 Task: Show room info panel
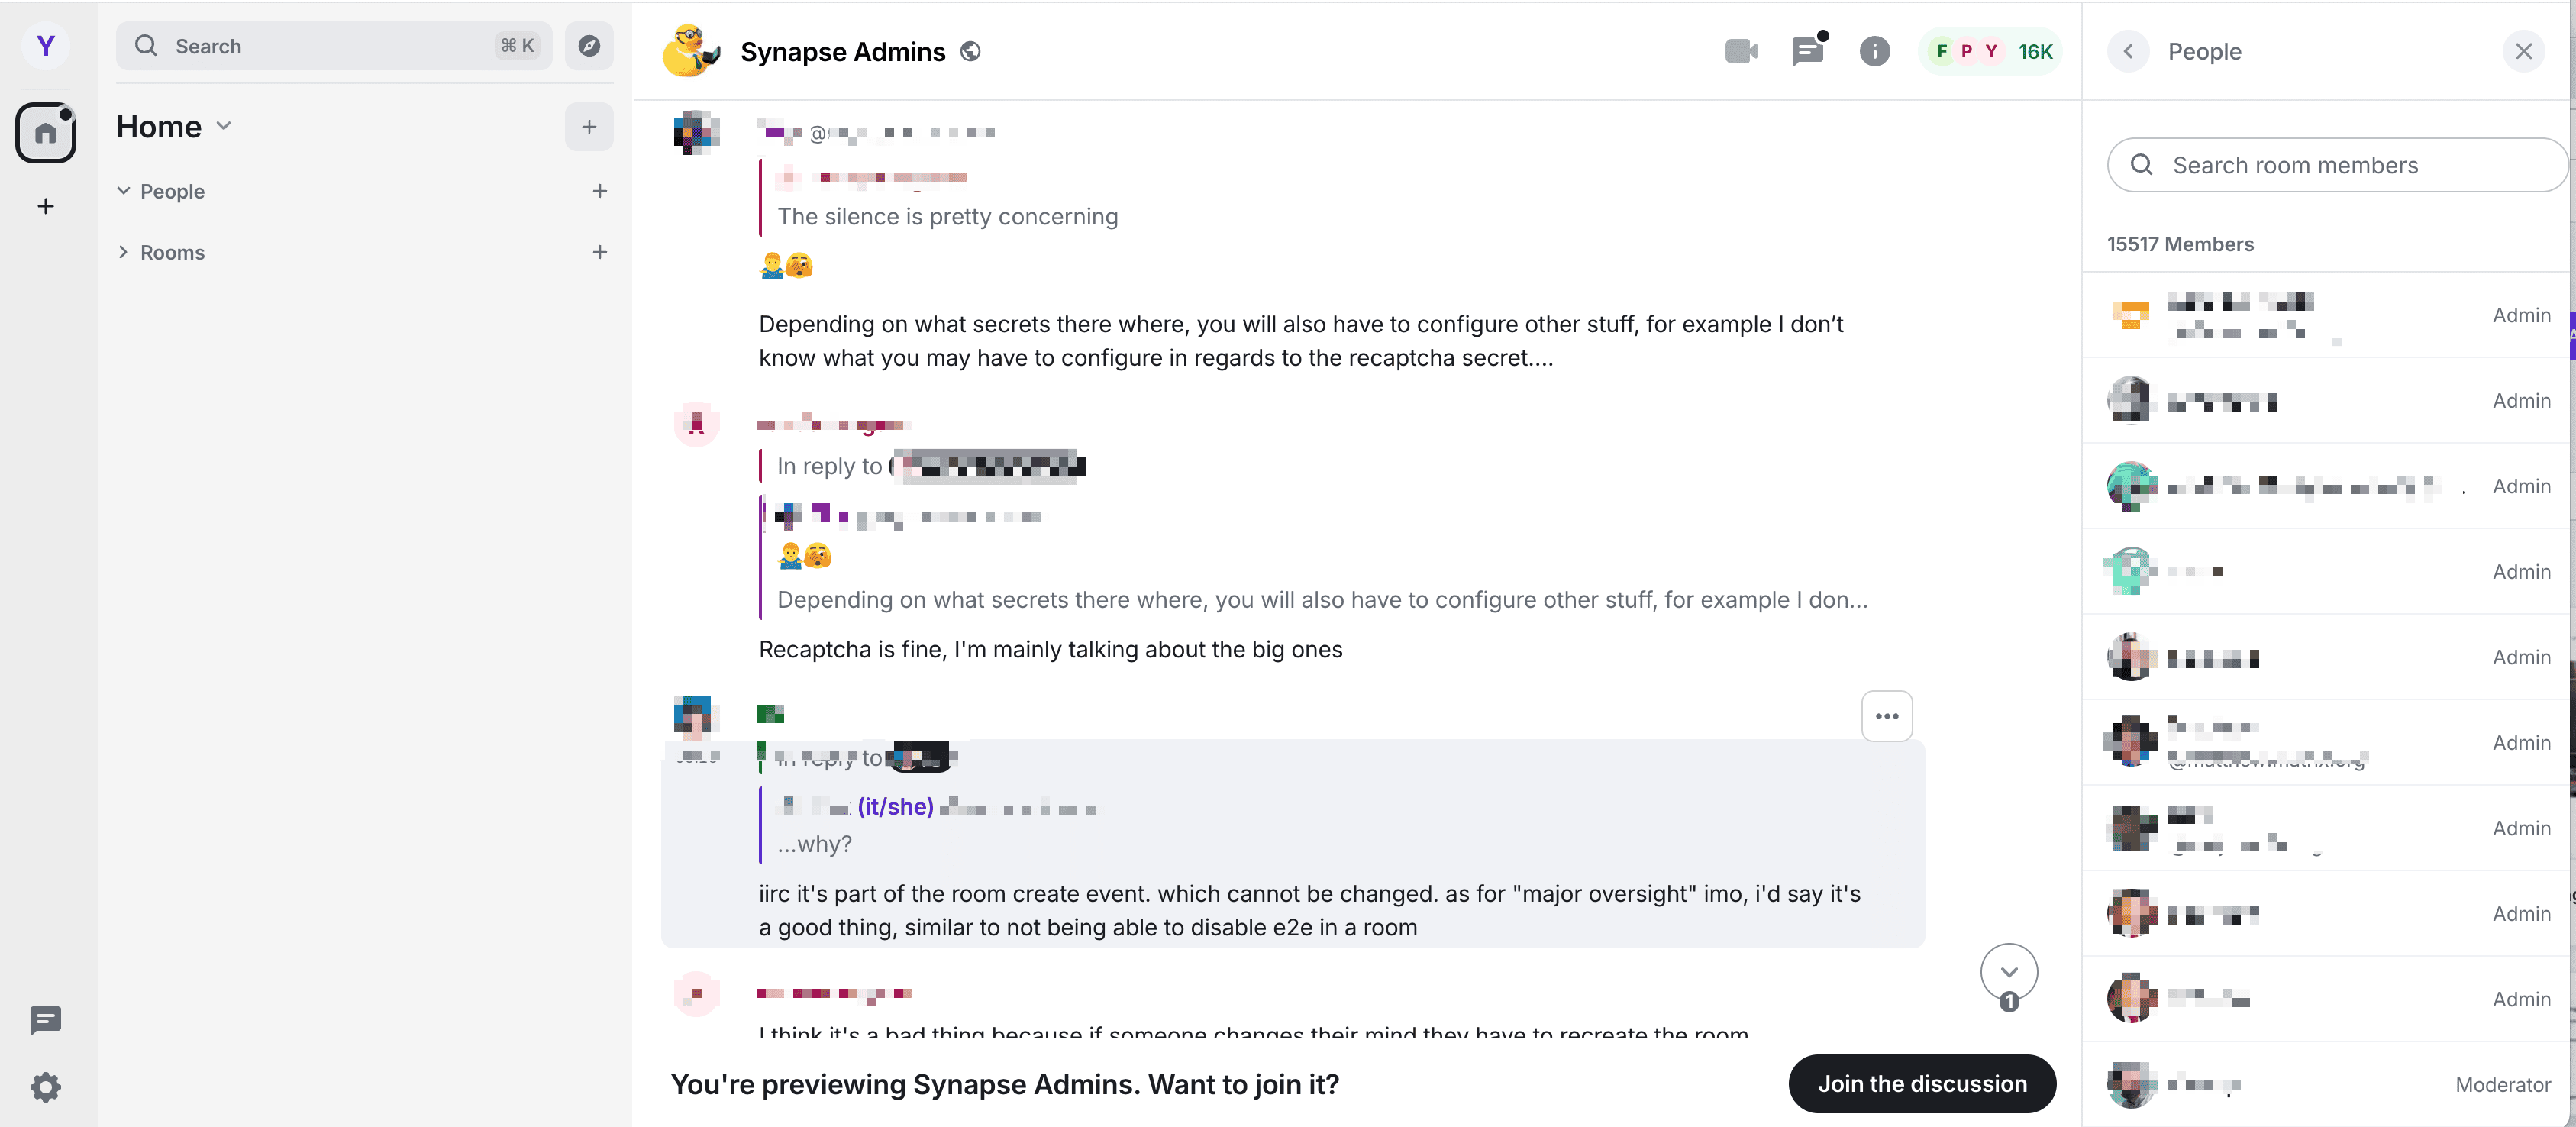tap(1874, 51)
